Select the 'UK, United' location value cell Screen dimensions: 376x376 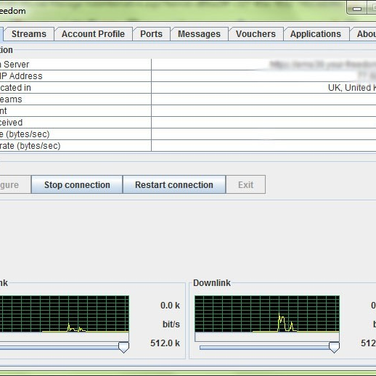264,88
